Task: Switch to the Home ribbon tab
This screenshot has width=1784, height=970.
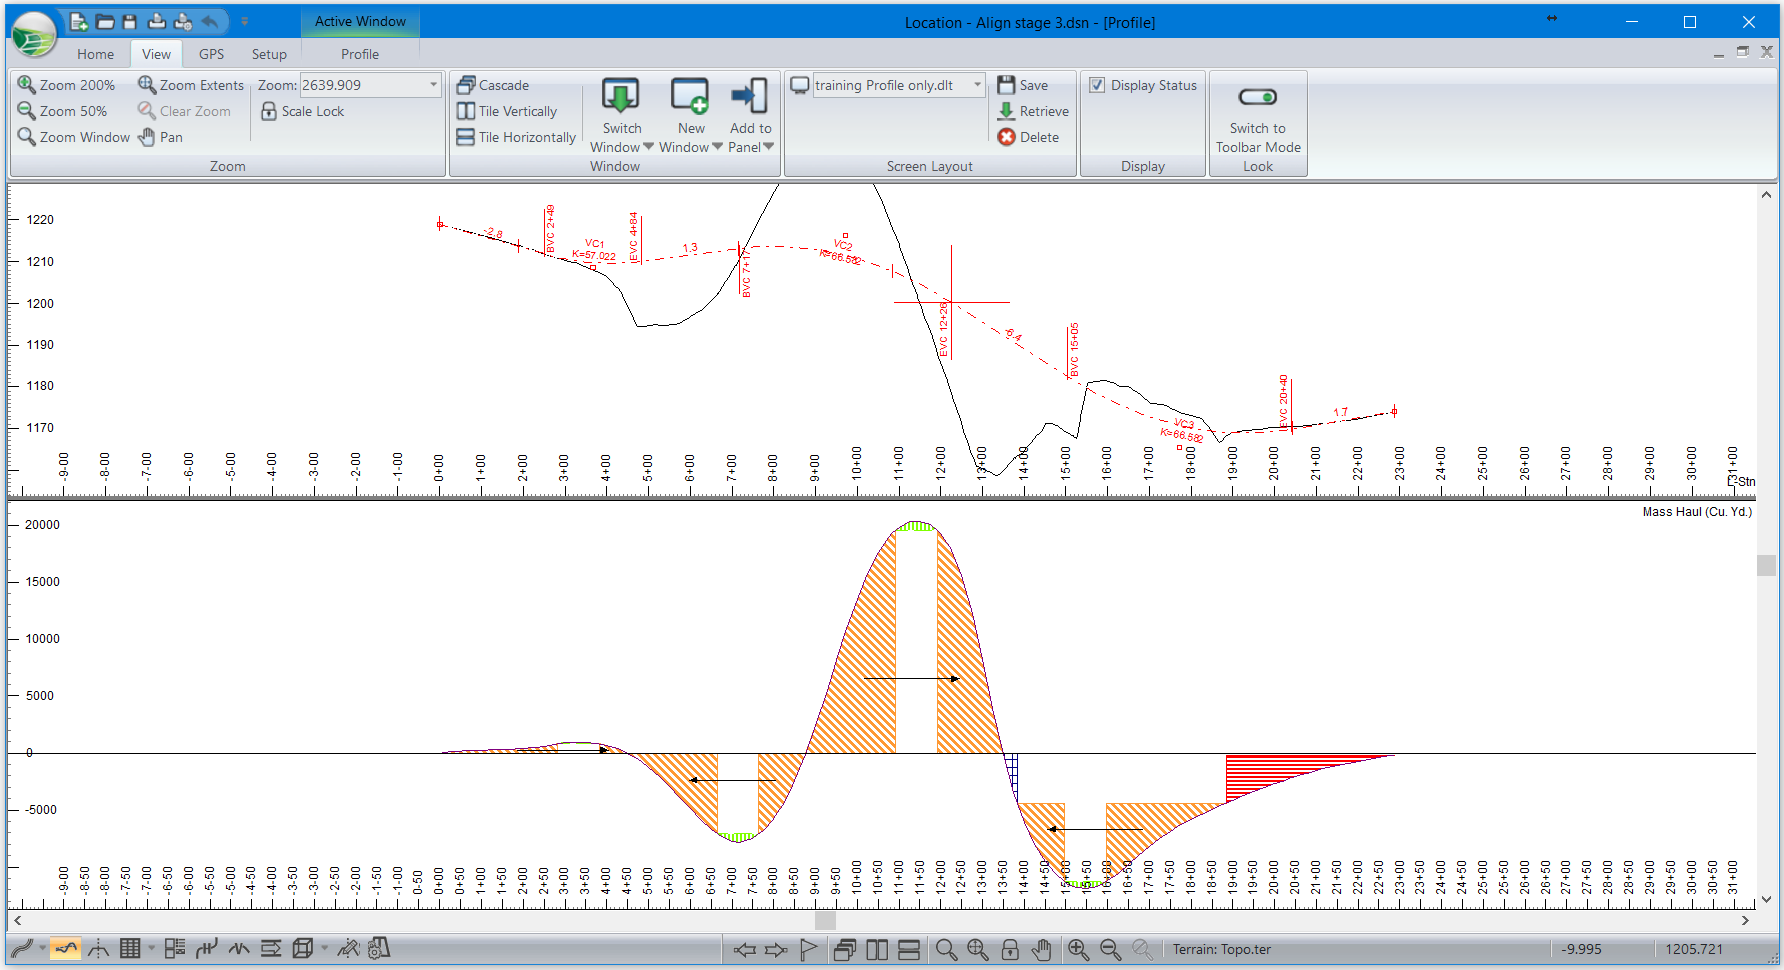Action: tap(95, 54)
